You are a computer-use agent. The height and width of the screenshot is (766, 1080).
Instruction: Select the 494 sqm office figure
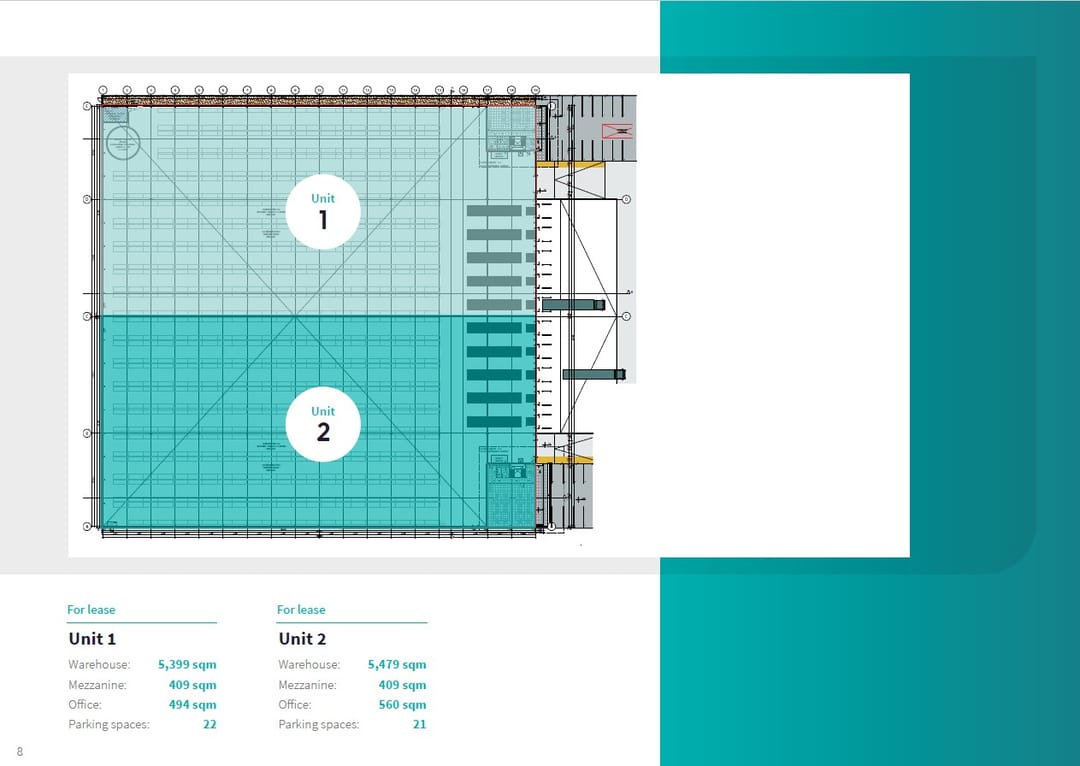[x=192, y=705]
